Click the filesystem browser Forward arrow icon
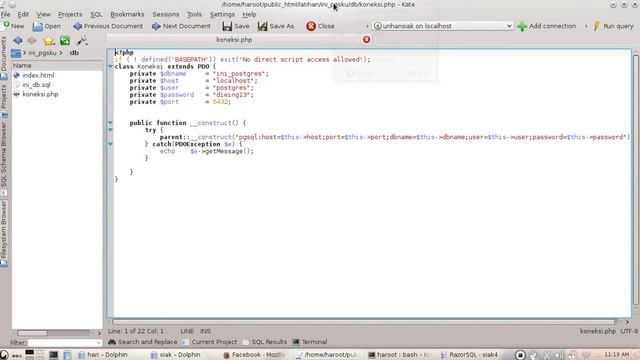The width and height of the screenshot is (640, 360). pos(32,40)
